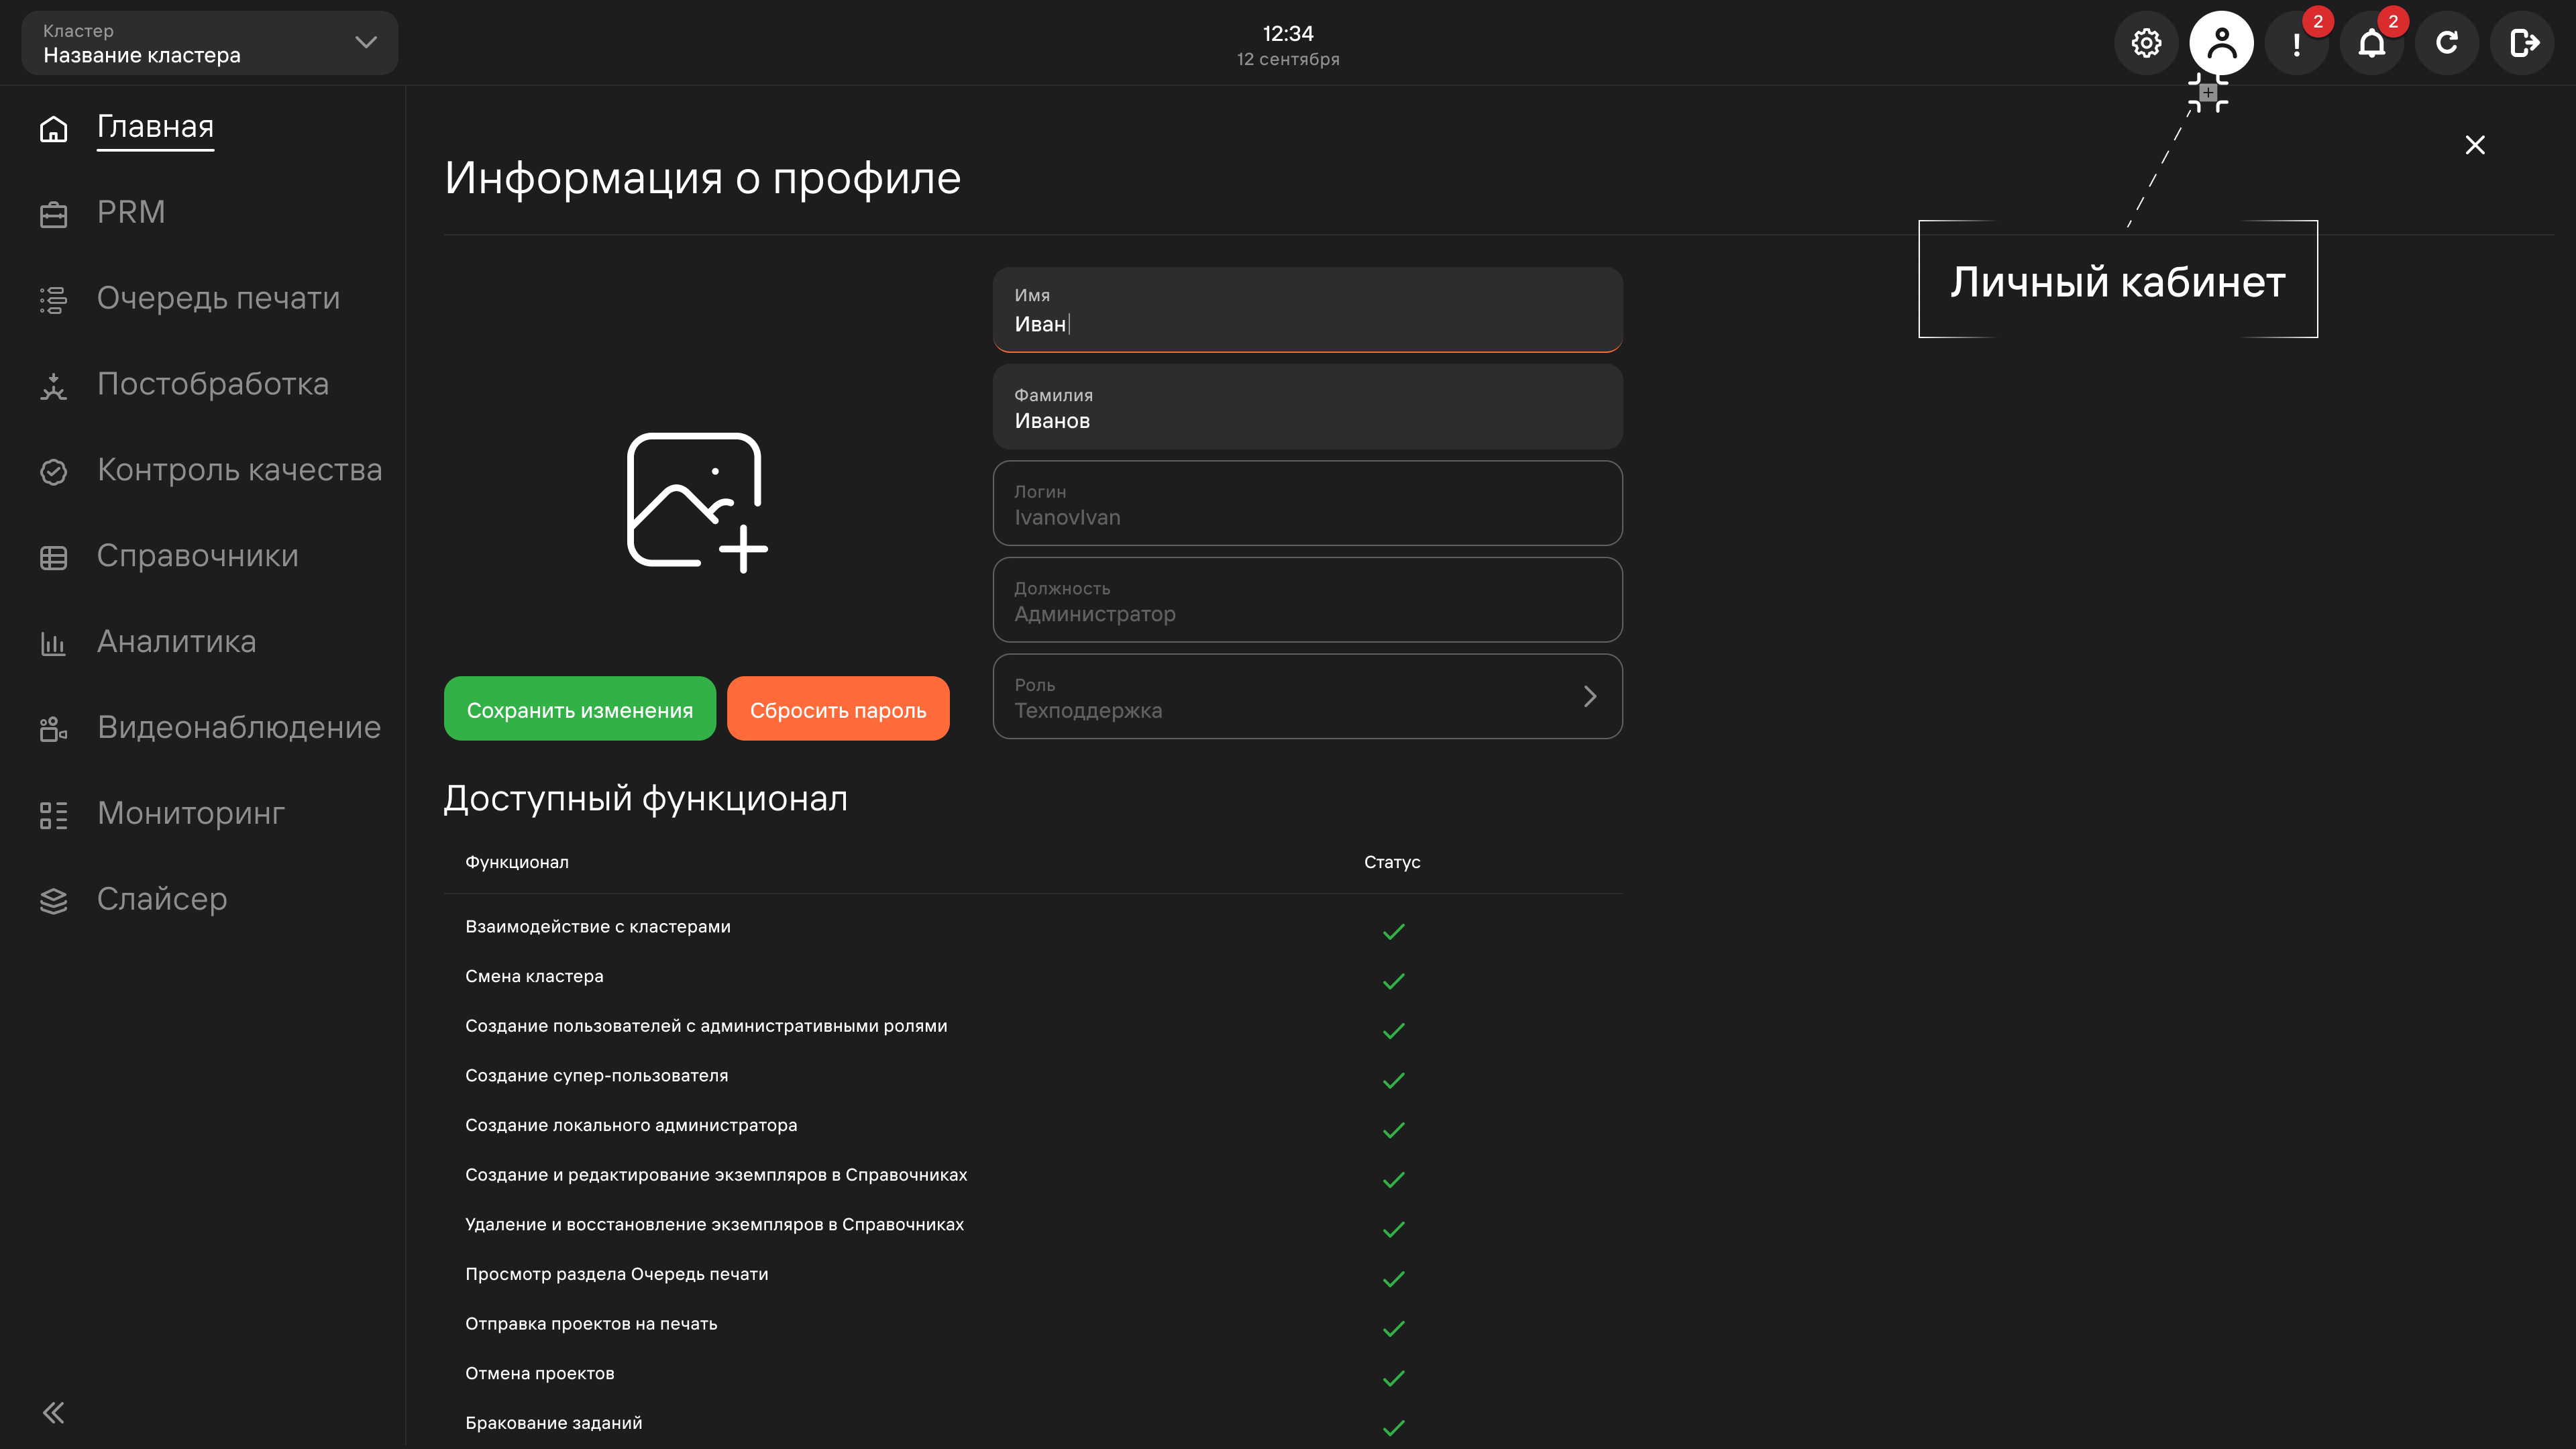Open the settings gear icon

[x=2146, y=43]
